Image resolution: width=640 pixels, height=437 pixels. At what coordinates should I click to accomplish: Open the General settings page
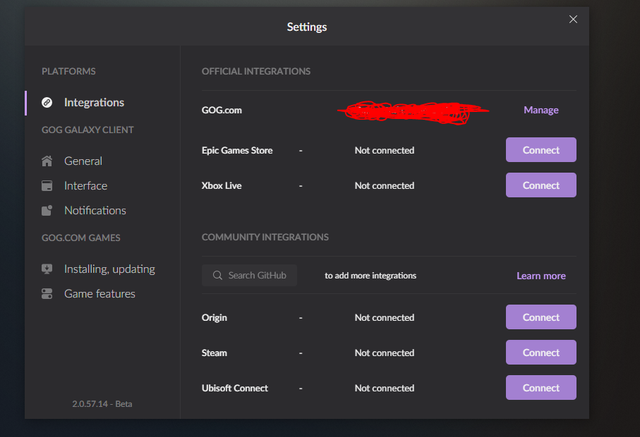click(x=83, y=161)
